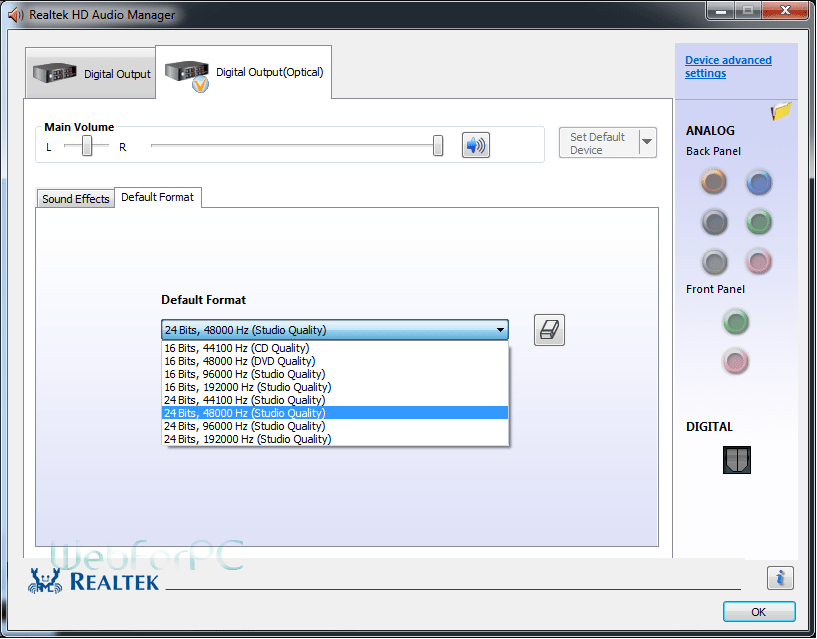The image size is (817, 639).
Task: Click the eraser restore-default-format button
Action: tap(549, 330)
